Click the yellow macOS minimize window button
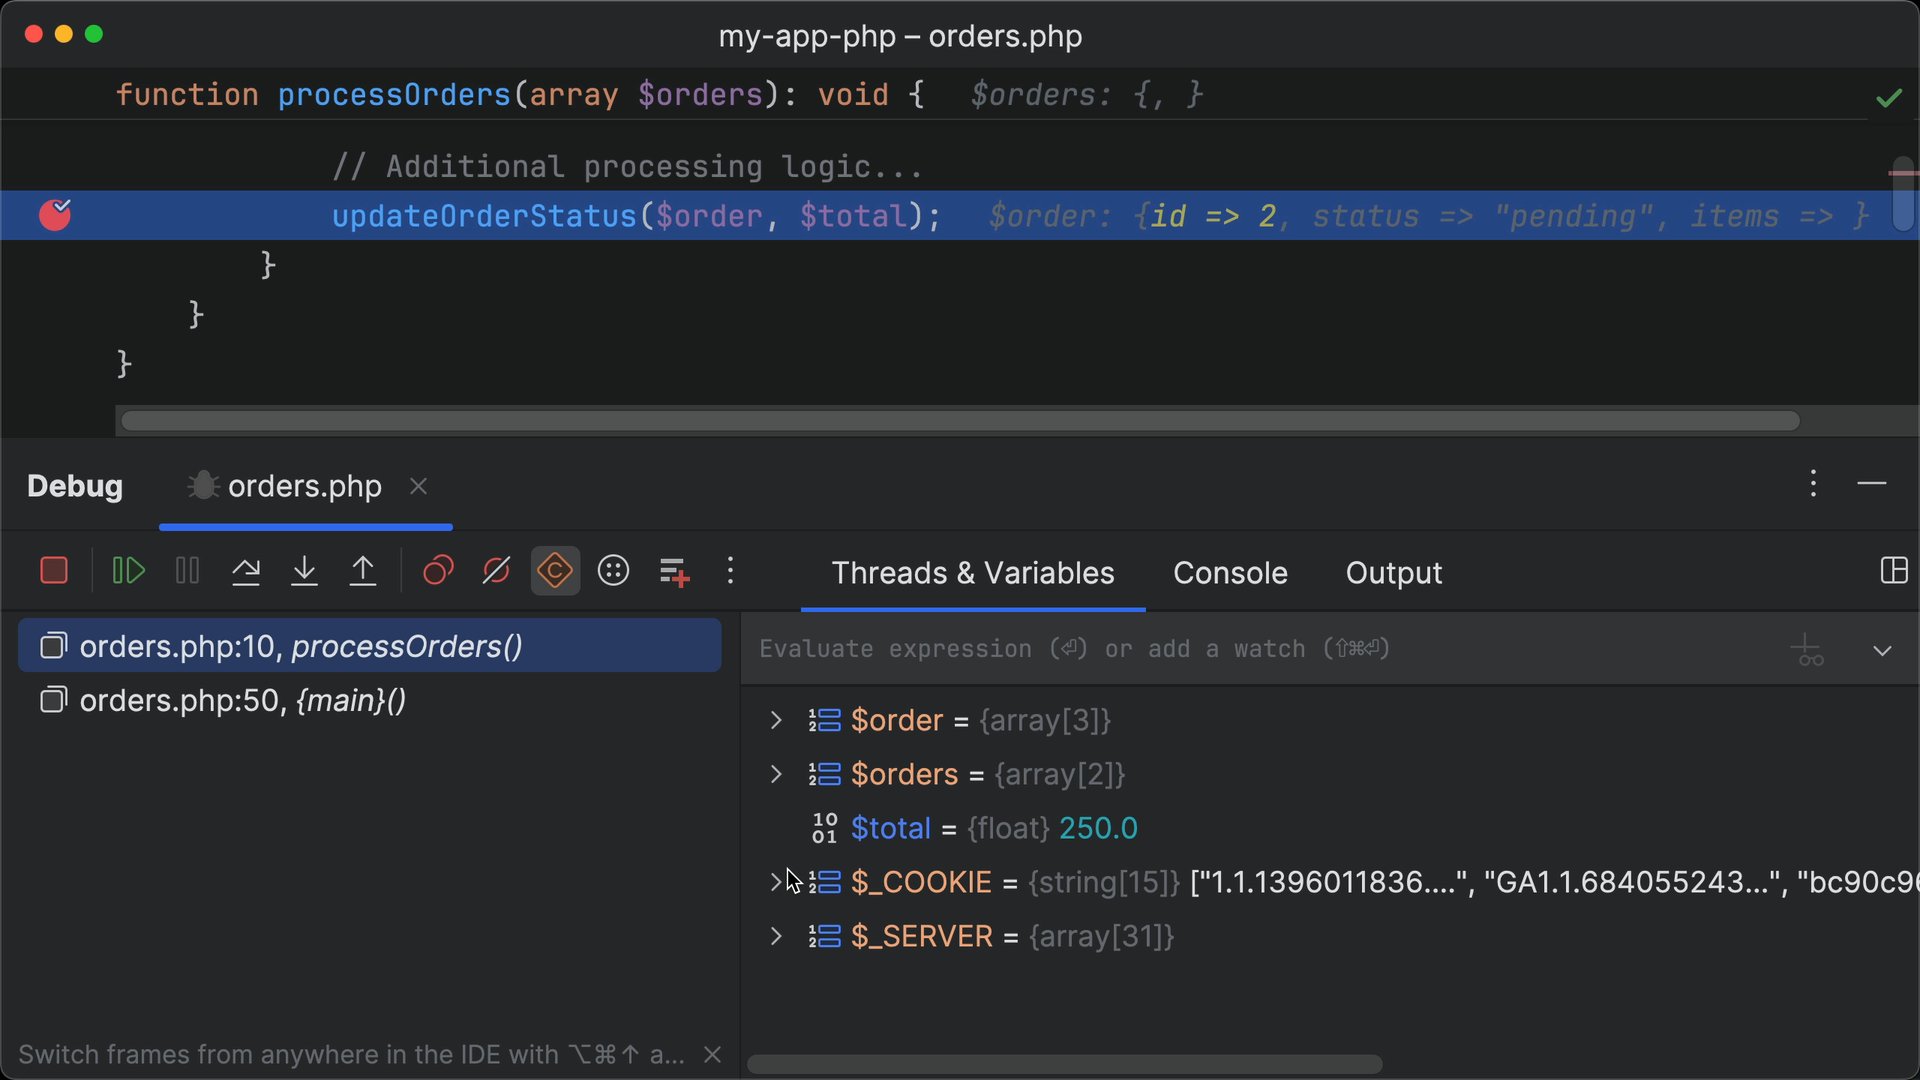 click(64, 34)
